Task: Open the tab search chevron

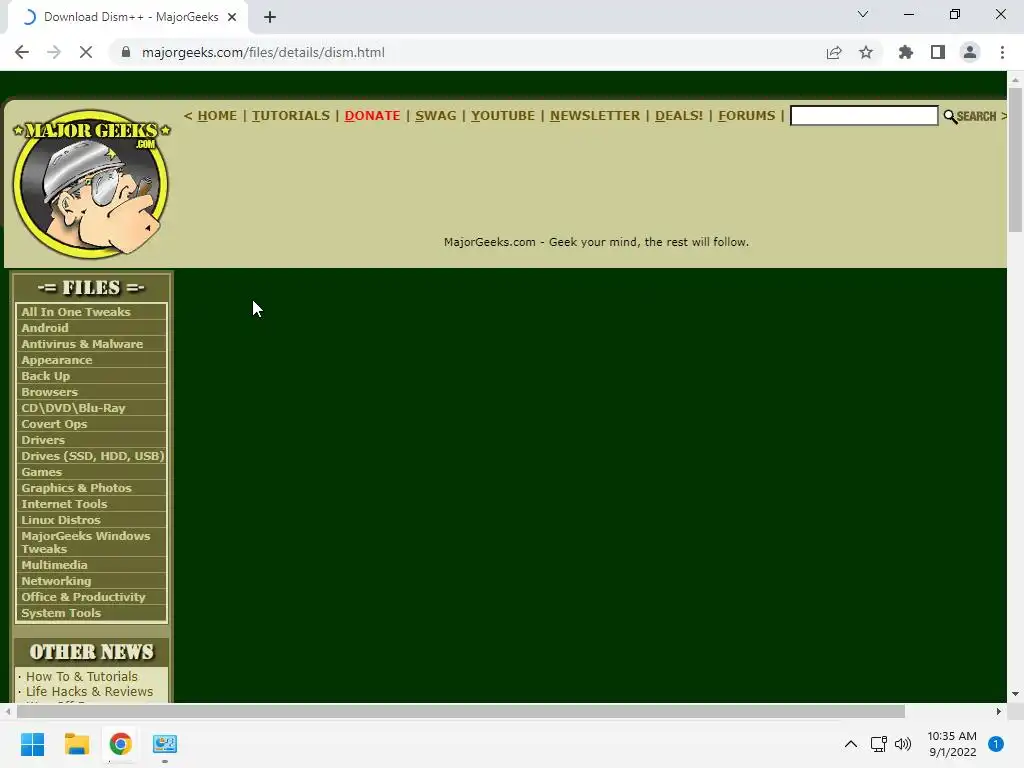Action: [863, 14]
